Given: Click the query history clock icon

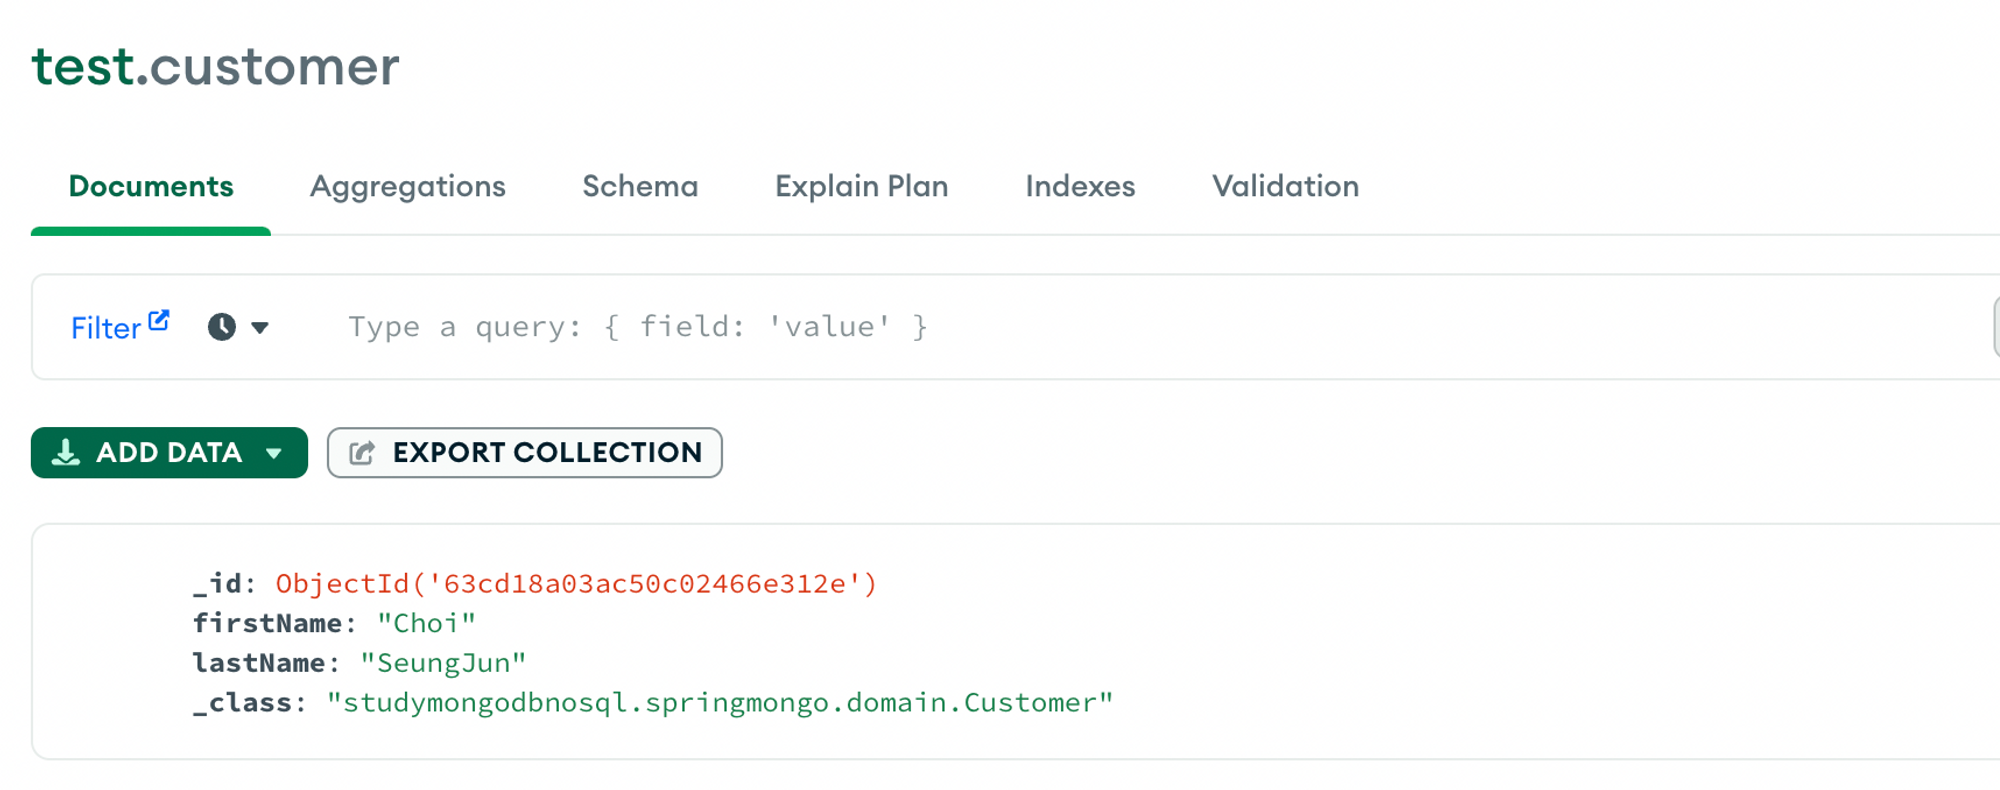Looking at the screenshot, I should (x=222, y=327).
